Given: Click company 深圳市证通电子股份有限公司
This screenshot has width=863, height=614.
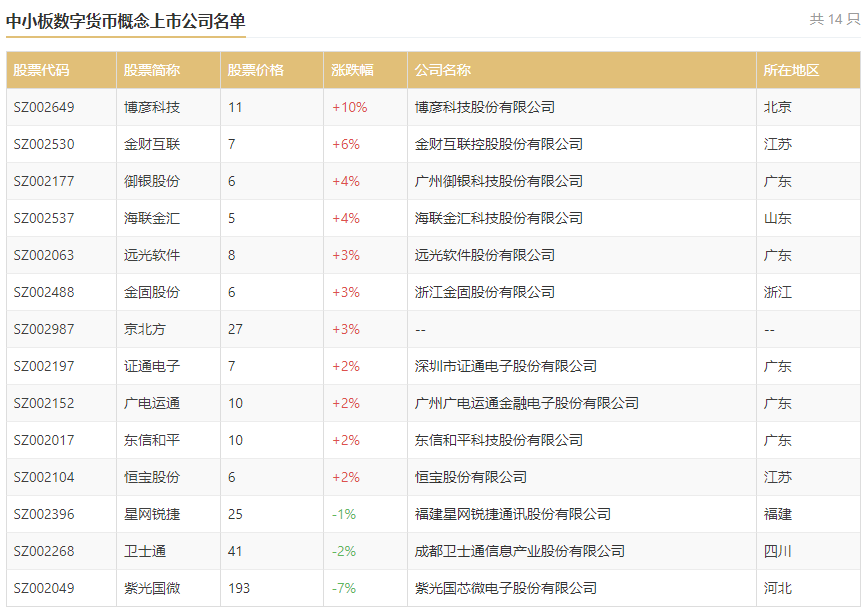Looking at the screenshot, I should pyautogui.click(x=506, y=366).
